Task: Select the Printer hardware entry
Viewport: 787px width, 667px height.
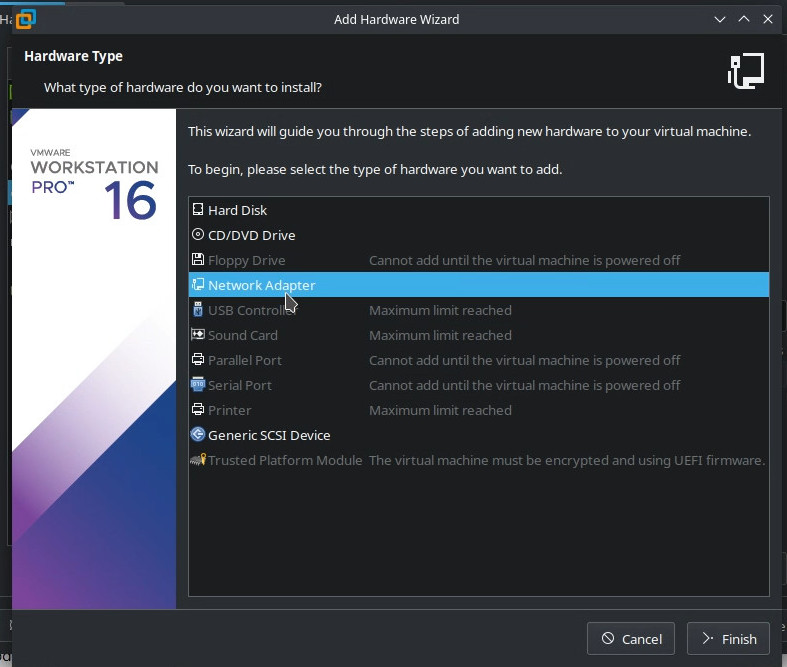Action: (x=229, y=410)
